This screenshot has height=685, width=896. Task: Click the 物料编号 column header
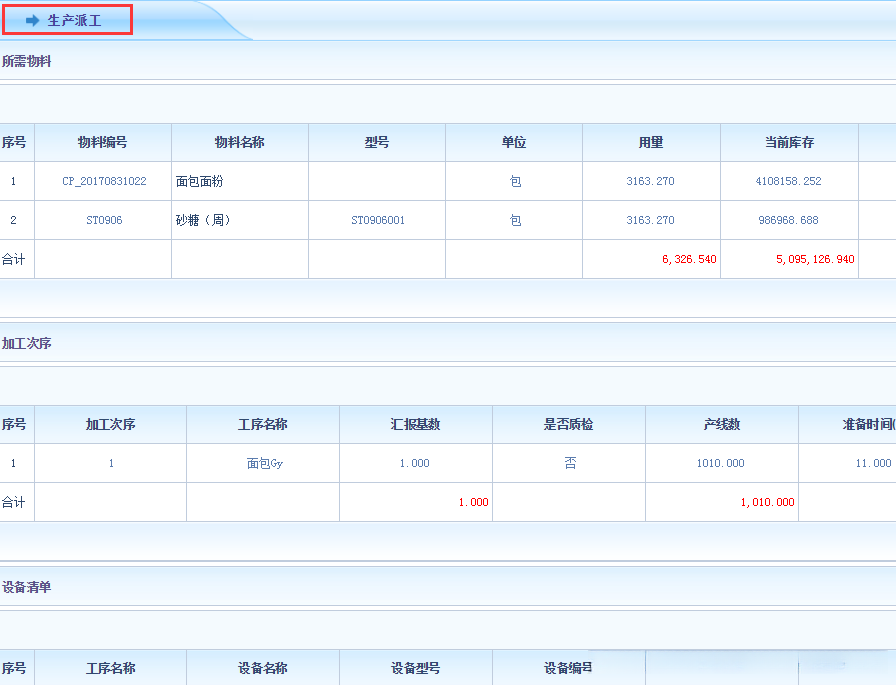103,142
